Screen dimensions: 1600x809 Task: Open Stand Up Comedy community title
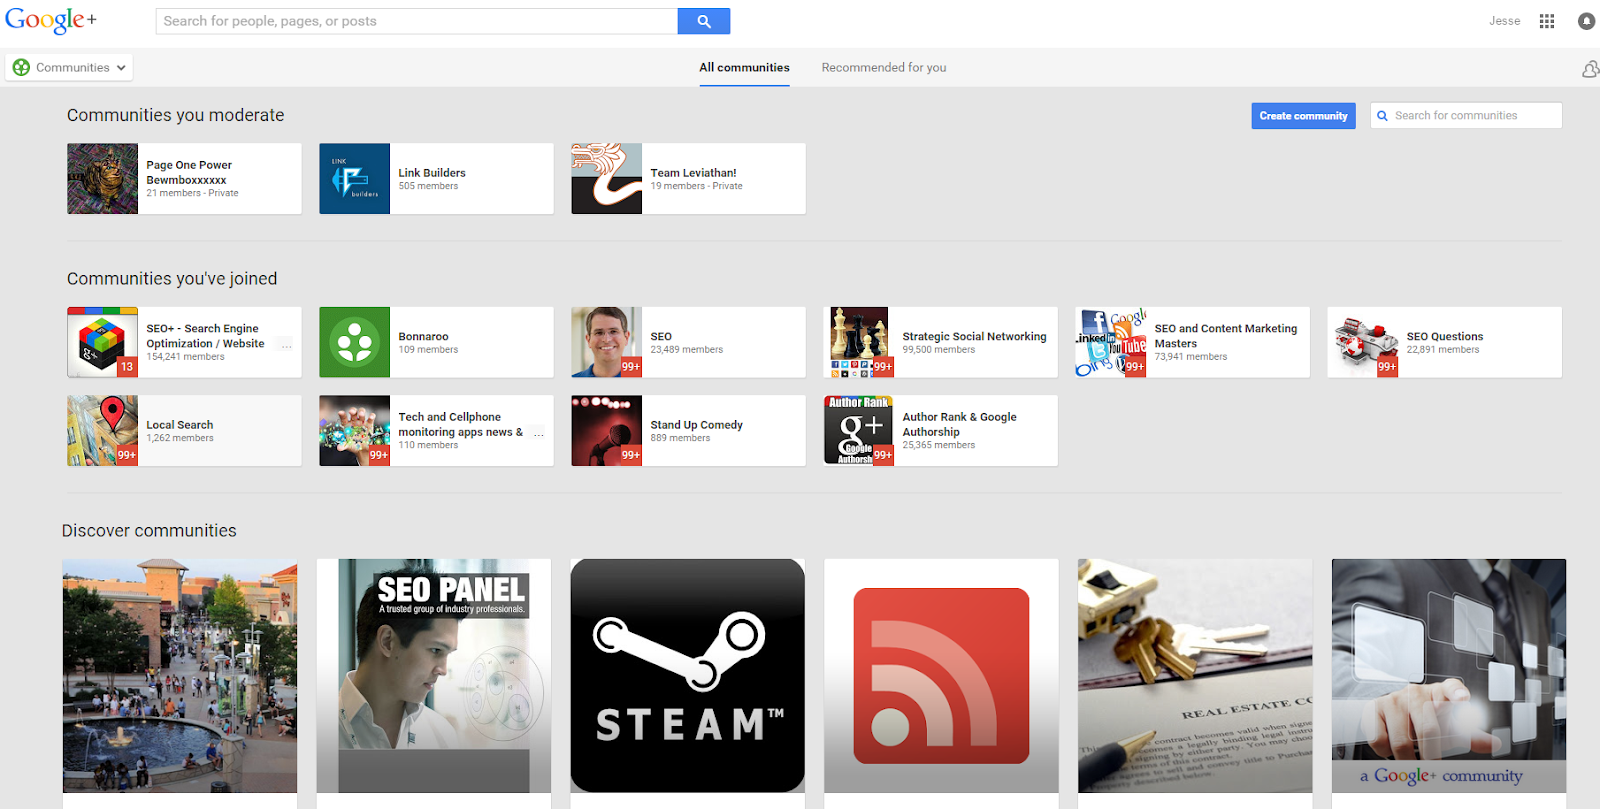(696, 425)
